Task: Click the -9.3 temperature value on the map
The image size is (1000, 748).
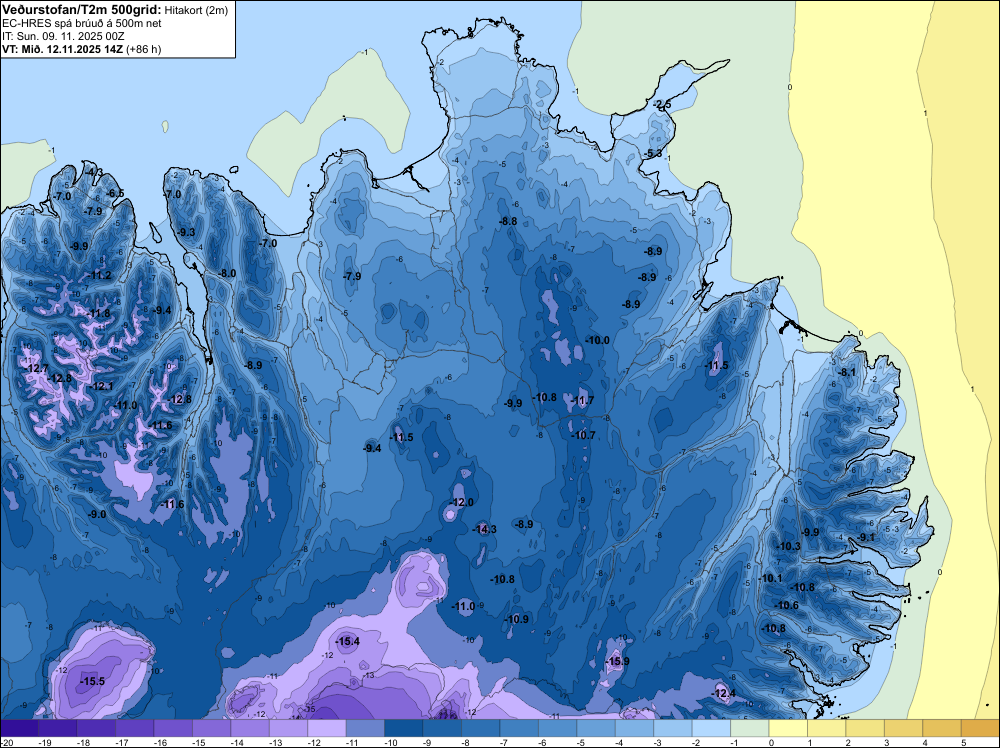Action: [x=186, y=232]
